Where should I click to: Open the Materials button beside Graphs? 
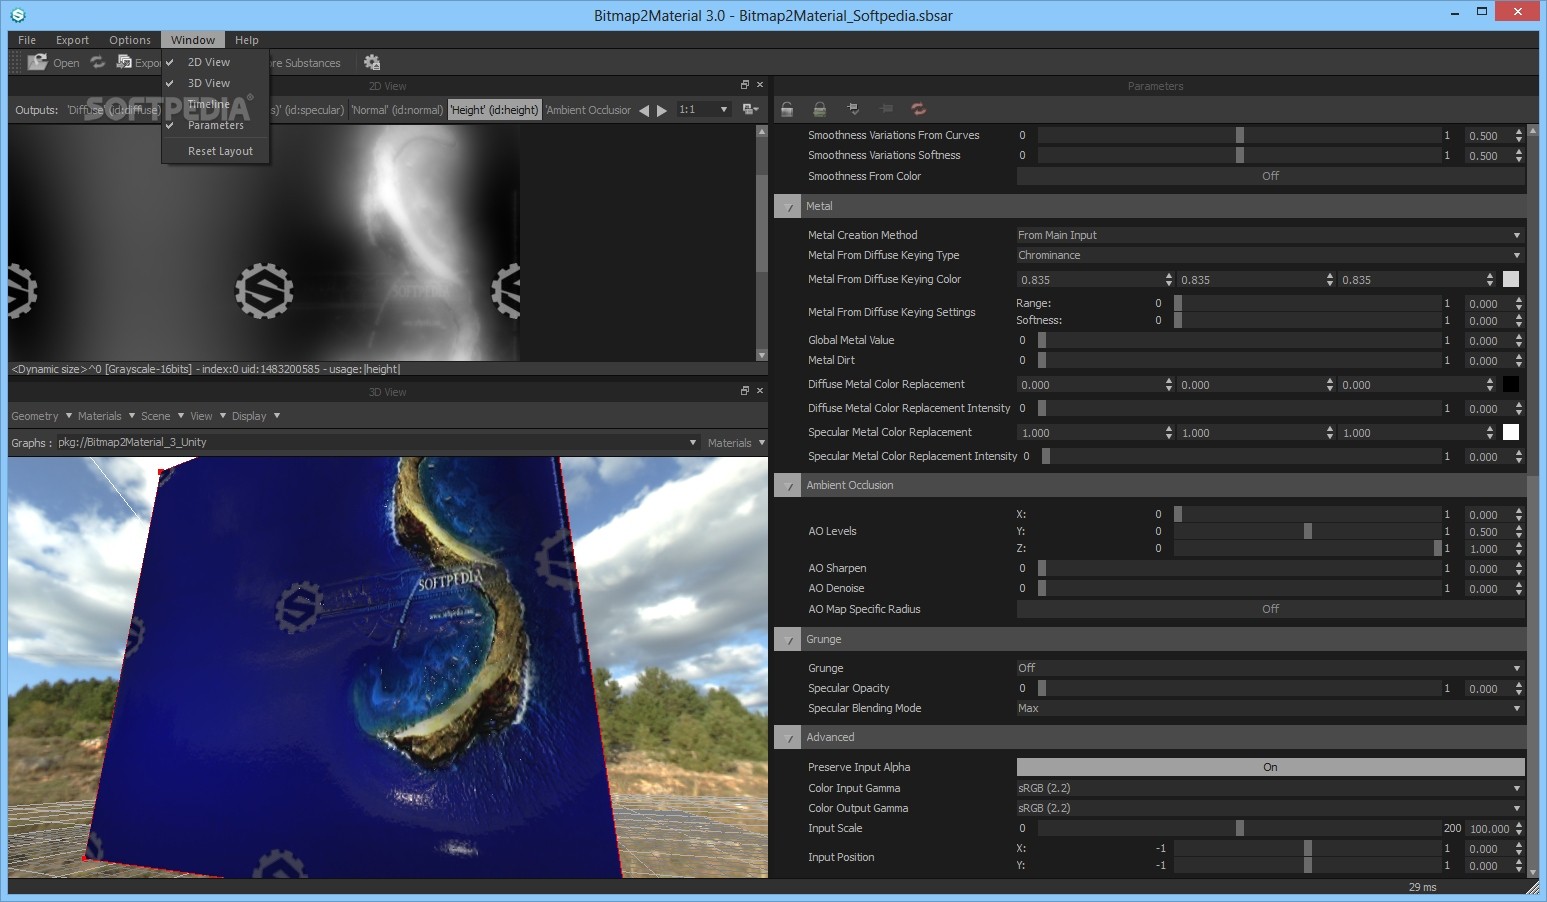(736, 442)
